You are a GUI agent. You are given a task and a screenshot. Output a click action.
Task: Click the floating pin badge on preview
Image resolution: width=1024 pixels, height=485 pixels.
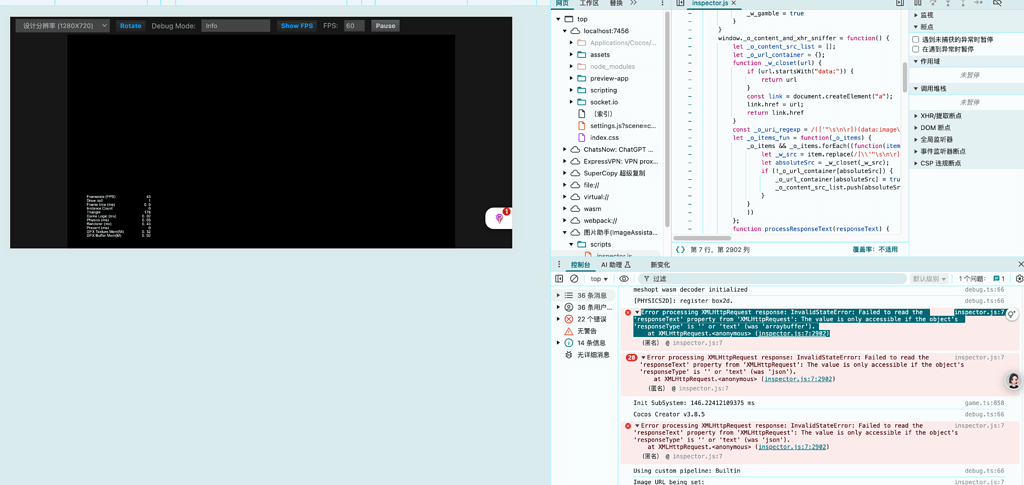coord(500,218)
